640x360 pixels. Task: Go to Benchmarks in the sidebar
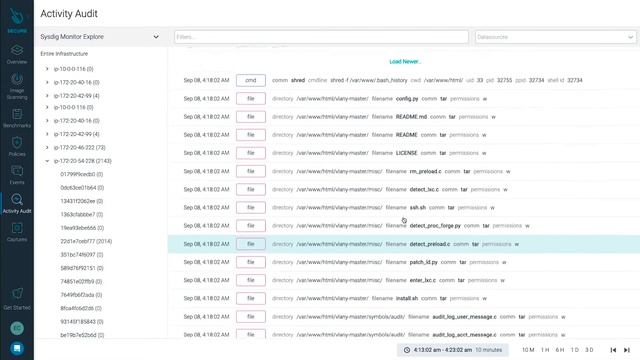[x=17, y=118]
